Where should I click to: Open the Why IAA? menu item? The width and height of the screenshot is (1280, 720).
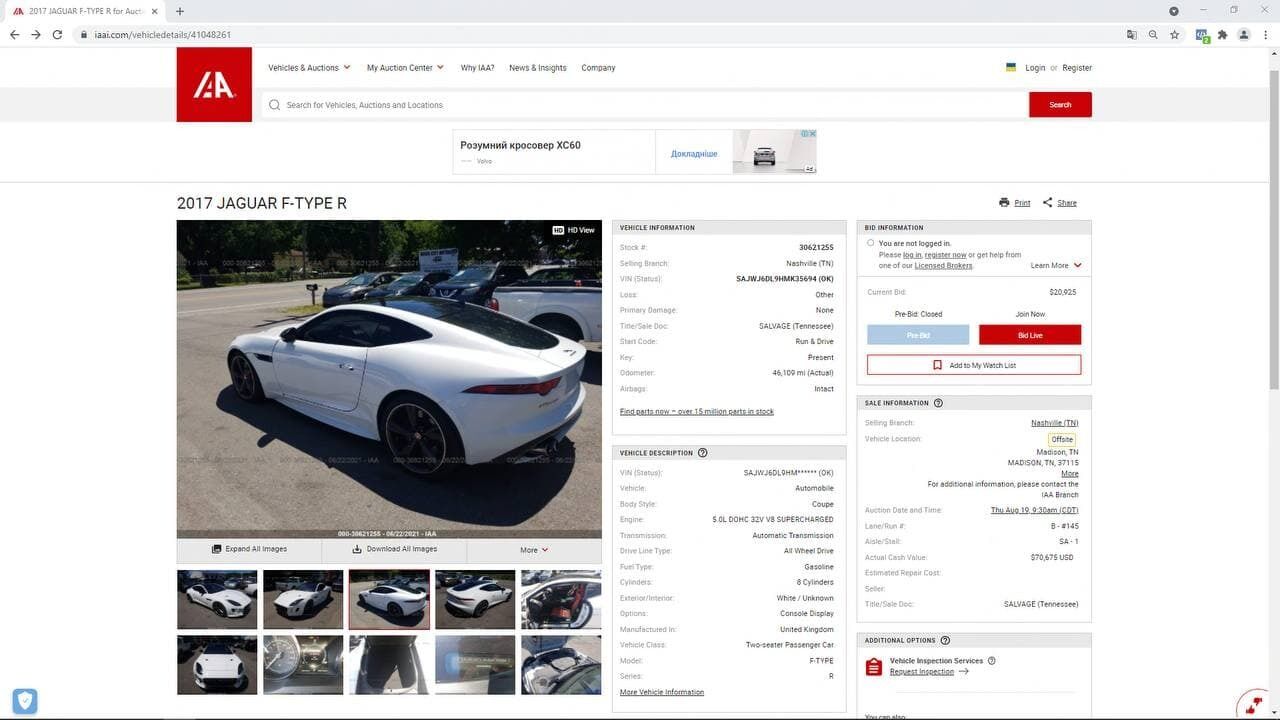pos(477,68)
